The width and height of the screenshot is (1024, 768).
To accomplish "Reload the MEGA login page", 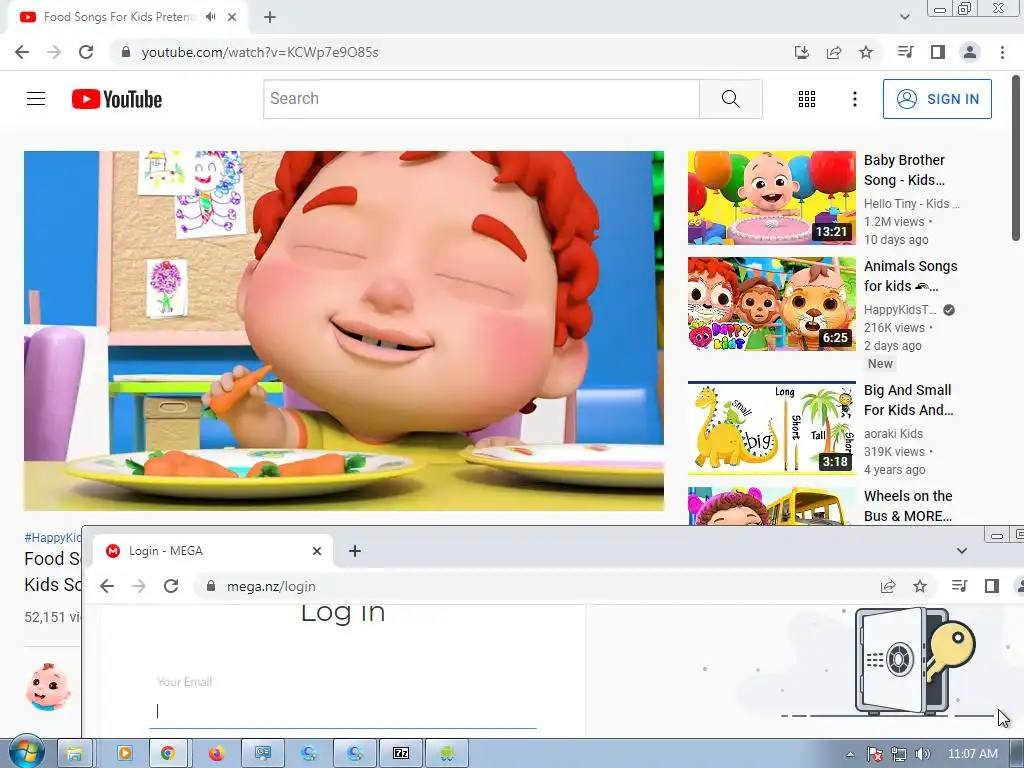I will [x=171, y=586].
